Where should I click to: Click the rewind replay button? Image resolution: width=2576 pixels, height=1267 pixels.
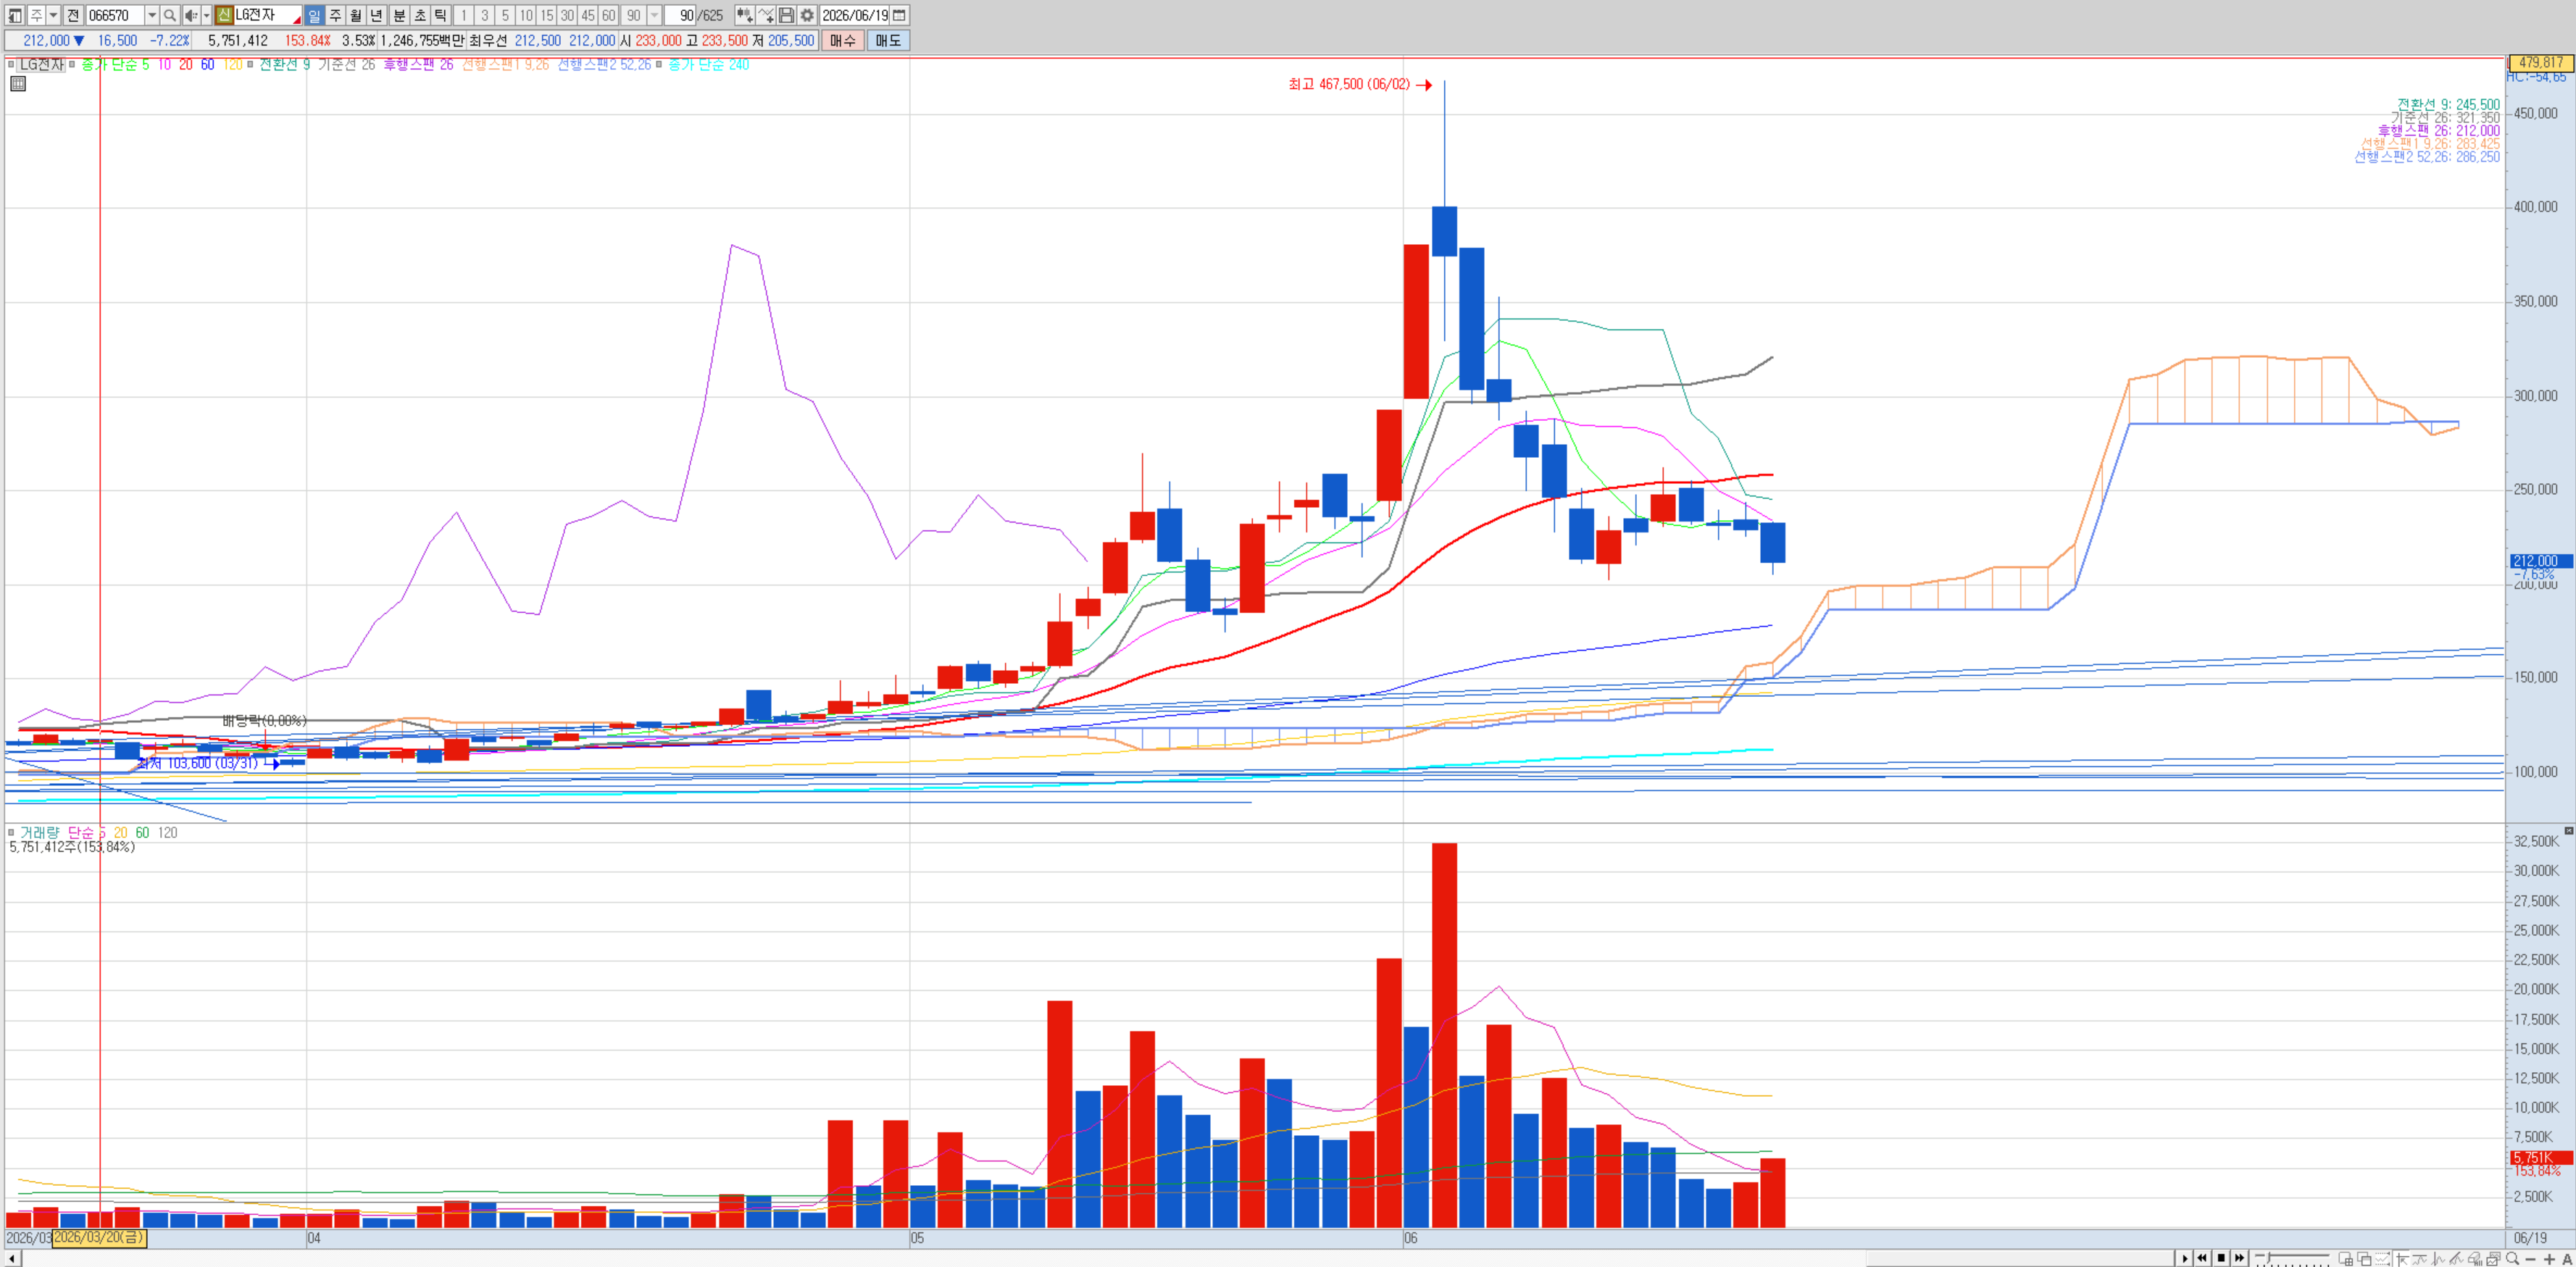(x=2203, y=1258)
